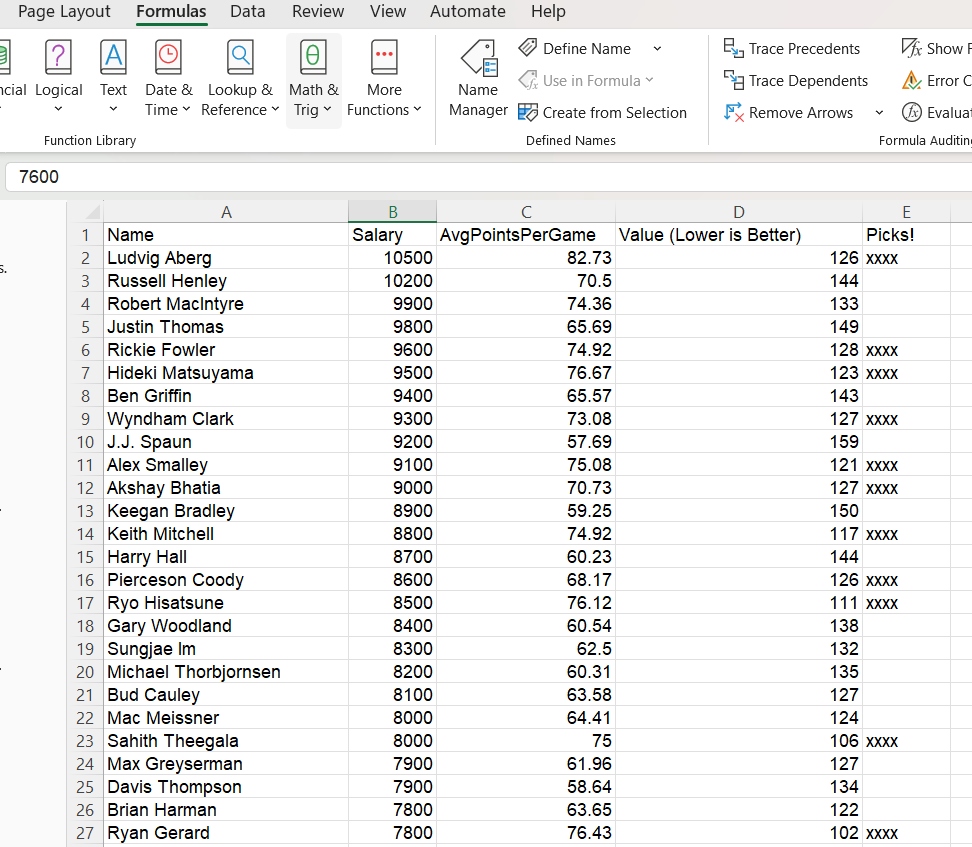The image size is (972, 847).
Task: Click cell with name Ludvig Aberg
Action: pos(226,258)
